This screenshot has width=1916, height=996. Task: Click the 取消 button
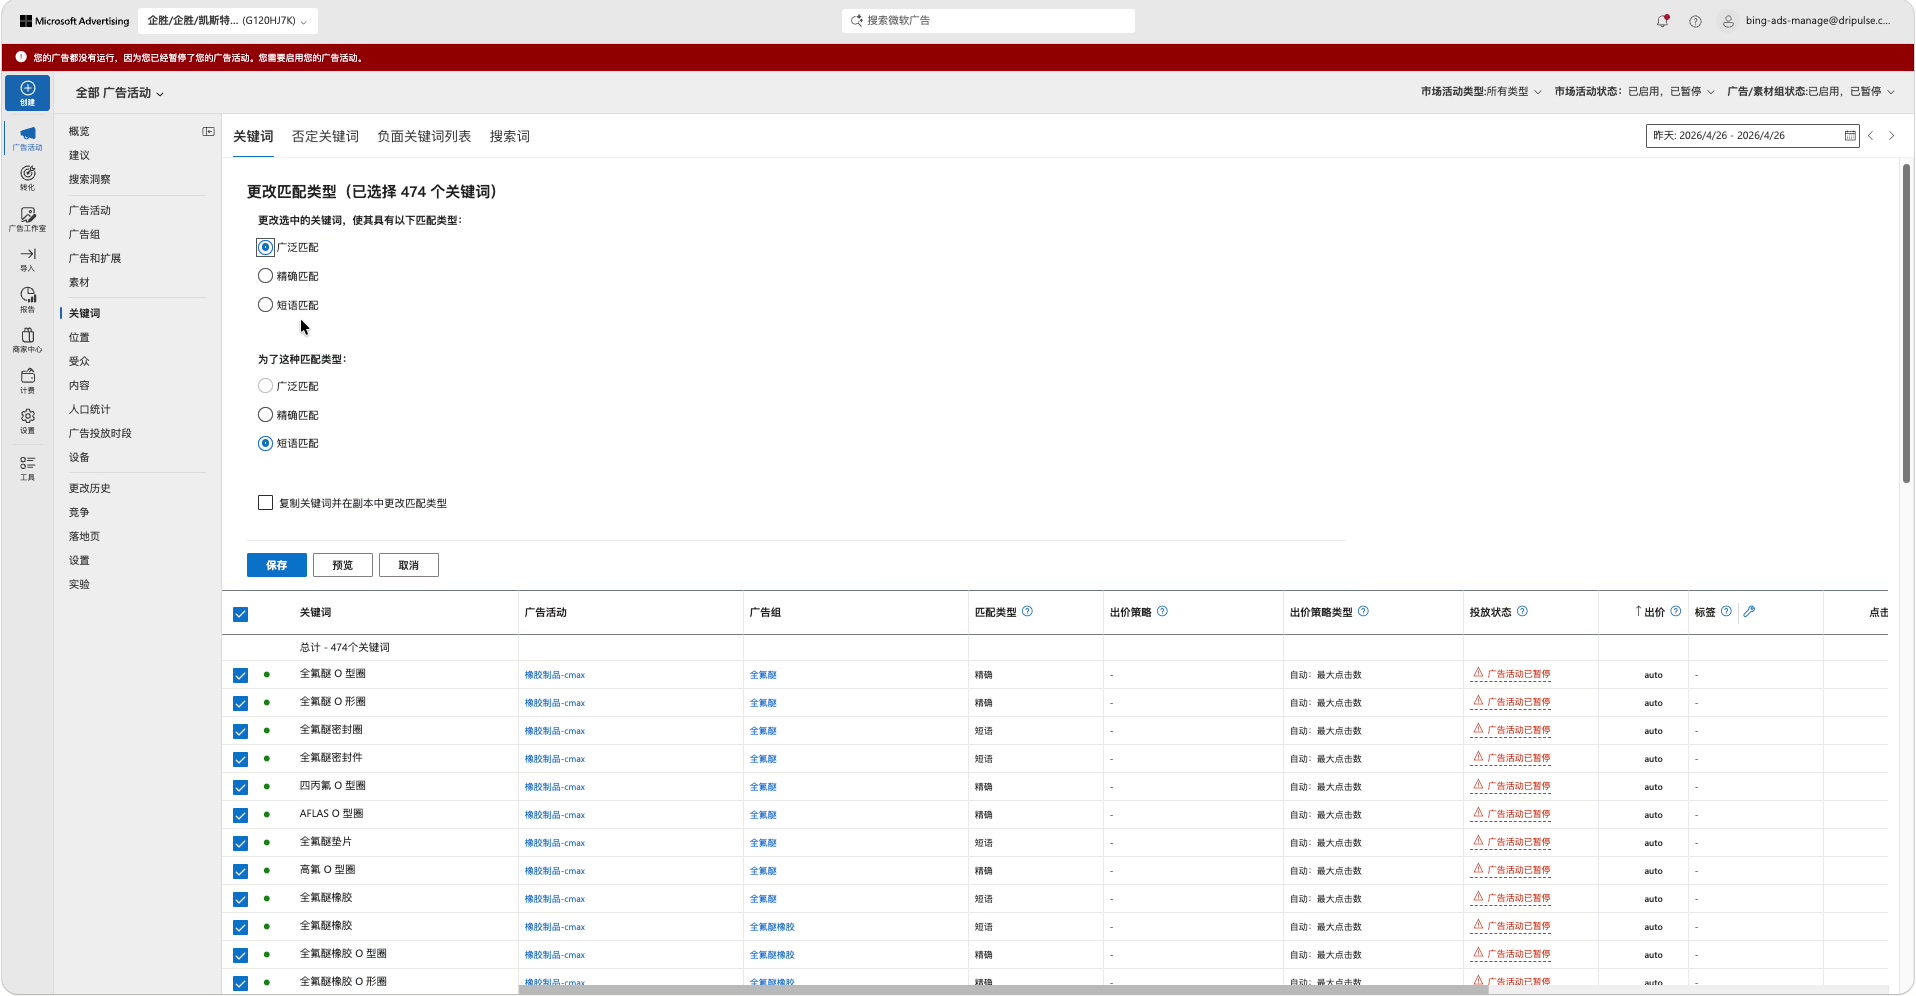point(409,565)
